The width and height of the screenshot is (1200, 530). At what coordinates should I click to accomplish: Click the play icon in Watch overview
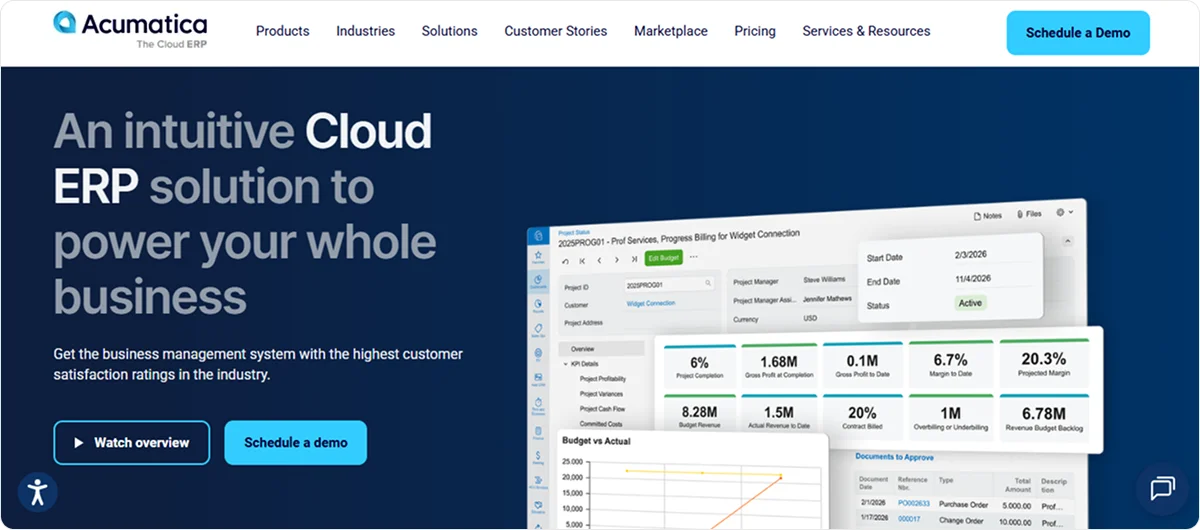click(78, 442)
